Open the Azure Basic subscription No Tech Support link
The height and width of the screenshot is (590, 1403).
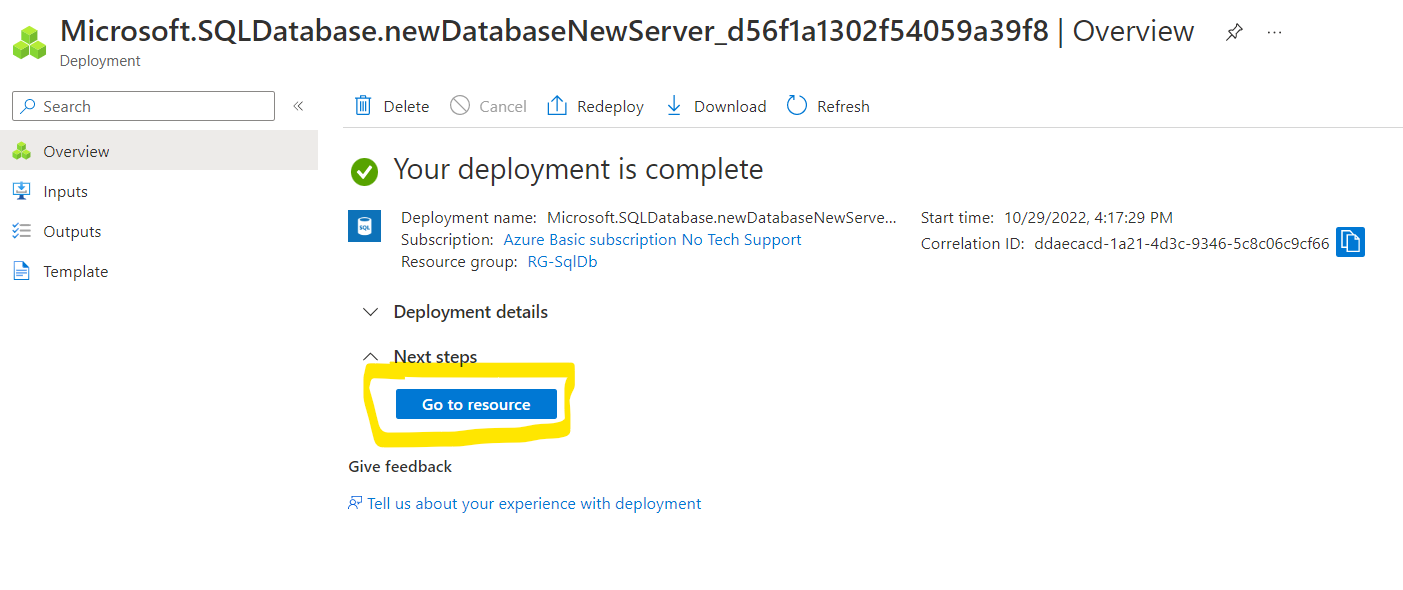point(652,240)
